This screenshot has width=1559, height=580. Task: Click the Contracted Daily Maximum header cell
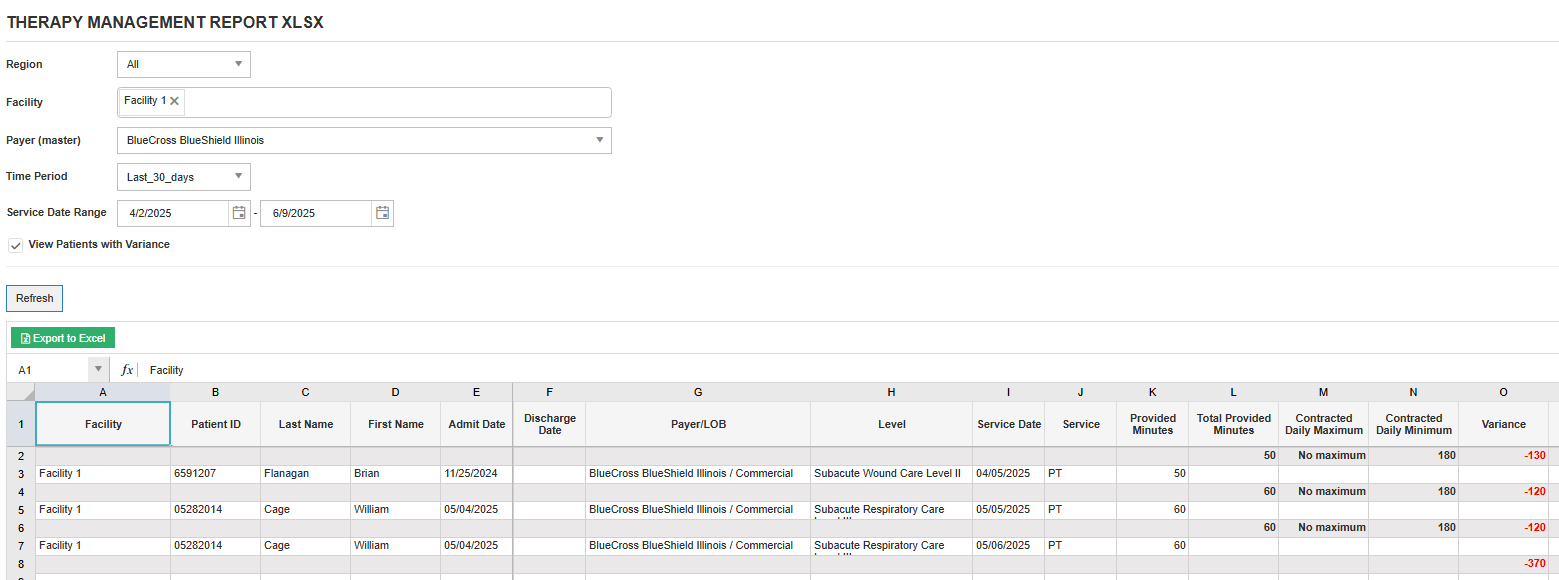(x=1323, y=424)
